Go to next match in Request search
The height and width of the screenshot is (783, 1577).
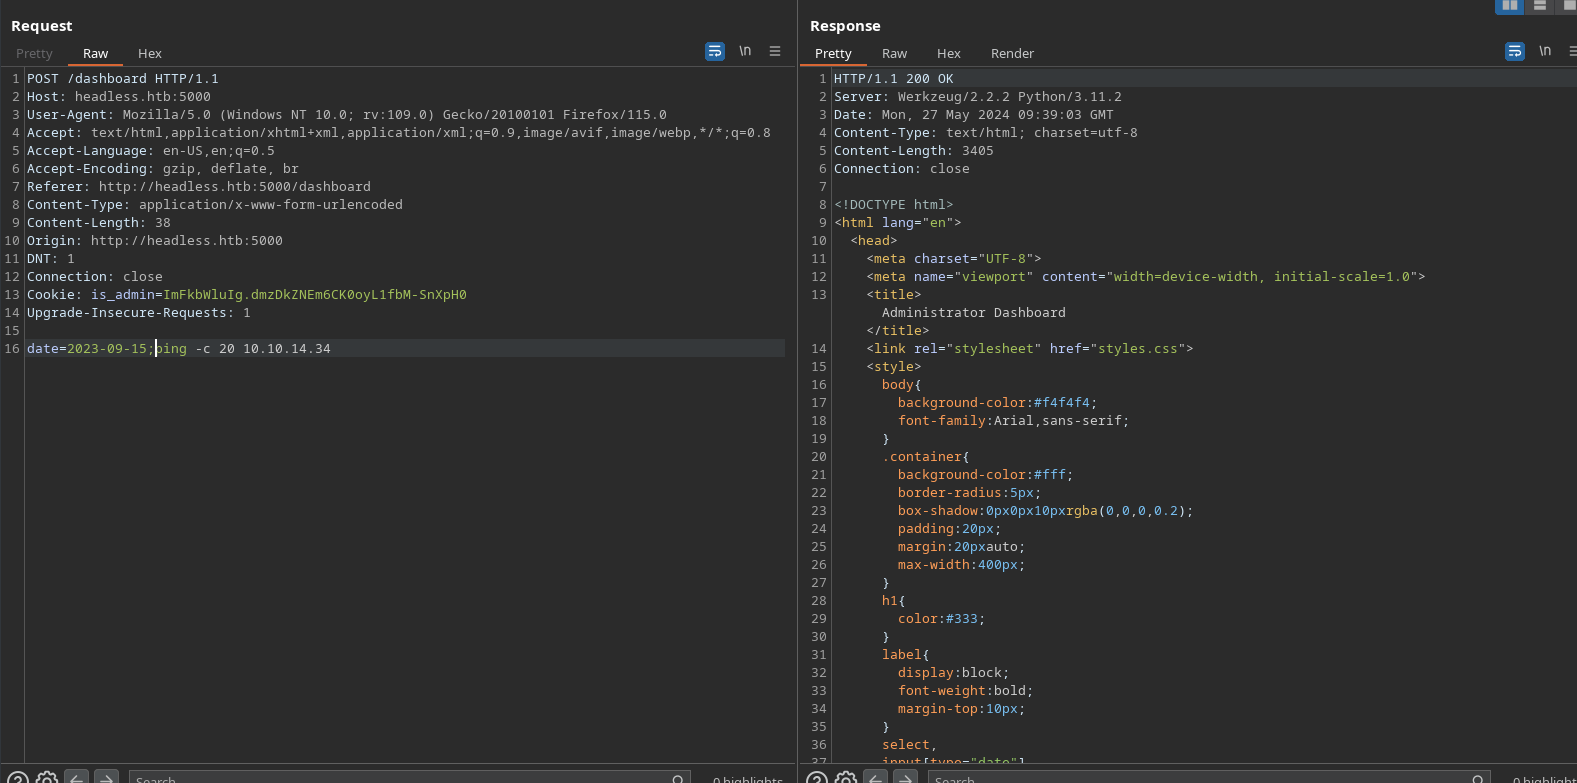[x=107, y=778]
